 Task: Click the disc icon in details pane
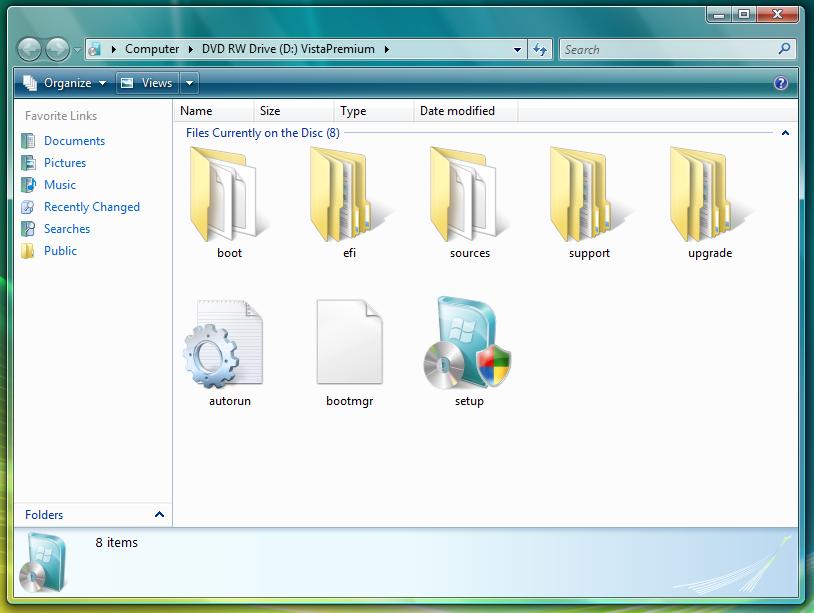[44, 563]
